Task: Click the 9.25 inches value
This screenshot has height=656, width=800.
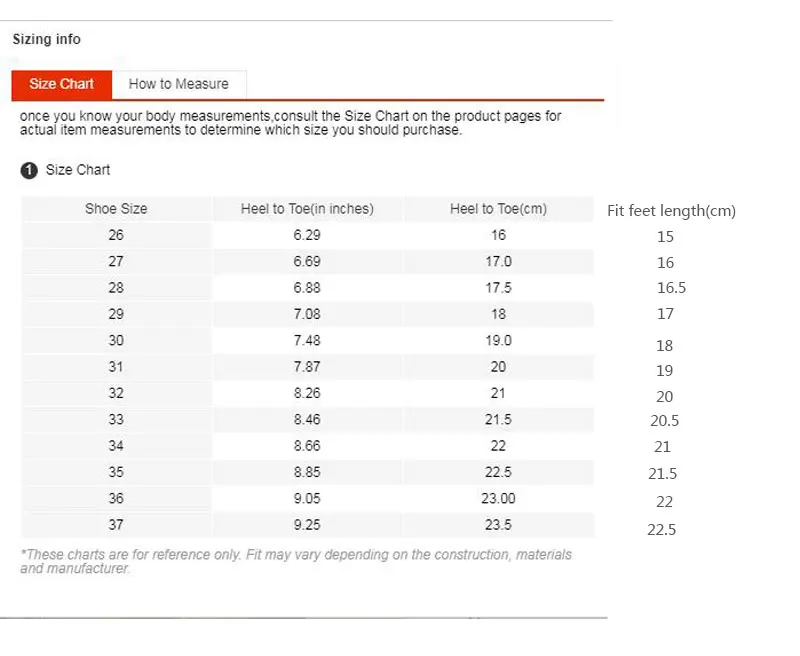Action: [x=307, y=524]
